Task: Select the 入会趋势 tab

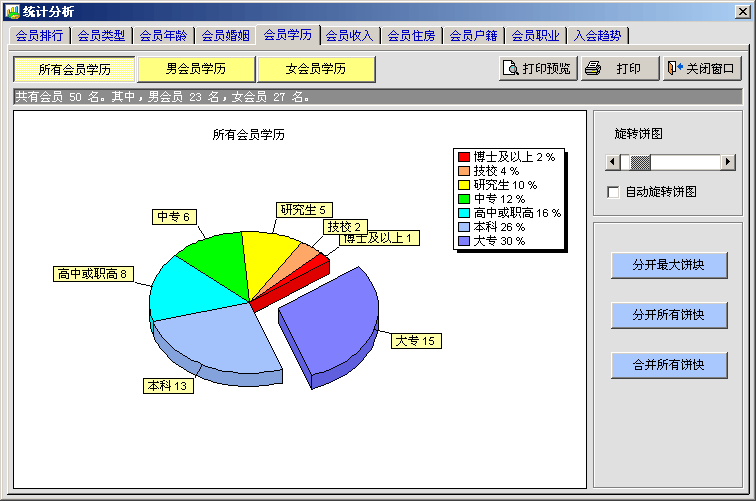Action: coord(598,36)
